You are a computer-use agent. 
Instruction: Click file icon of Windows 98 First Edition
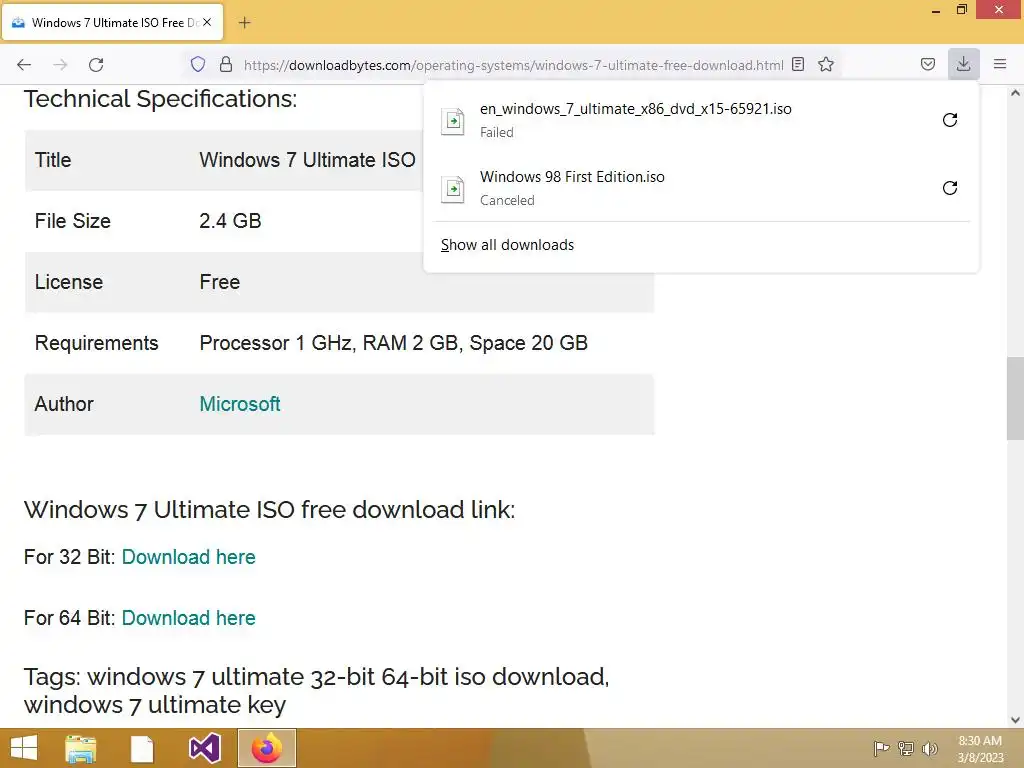453,189
